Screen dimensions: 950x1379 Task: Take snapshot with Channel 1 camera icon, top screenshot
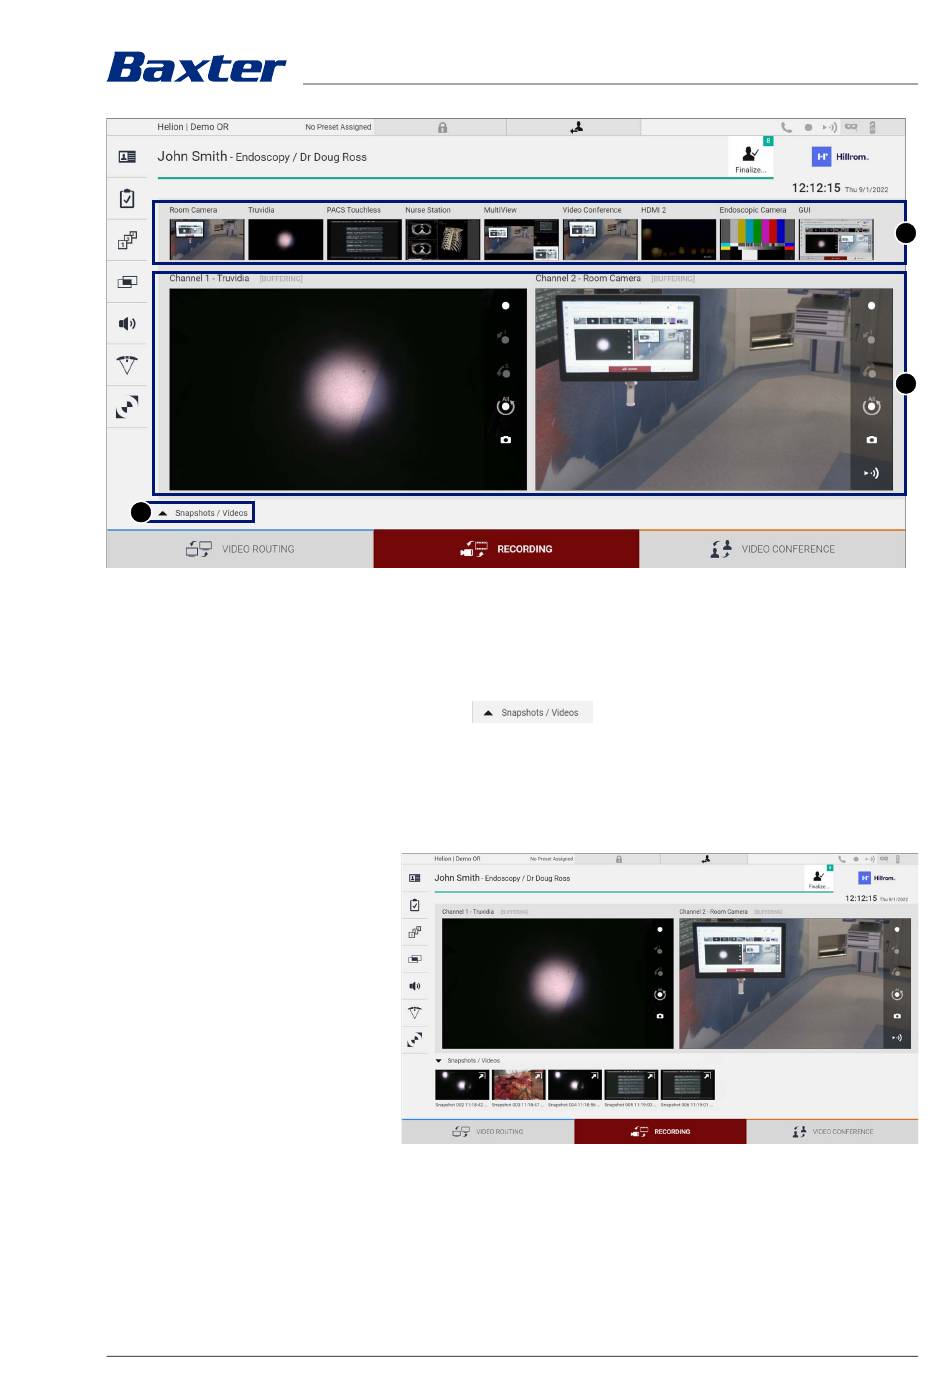[x=506, y=440]
